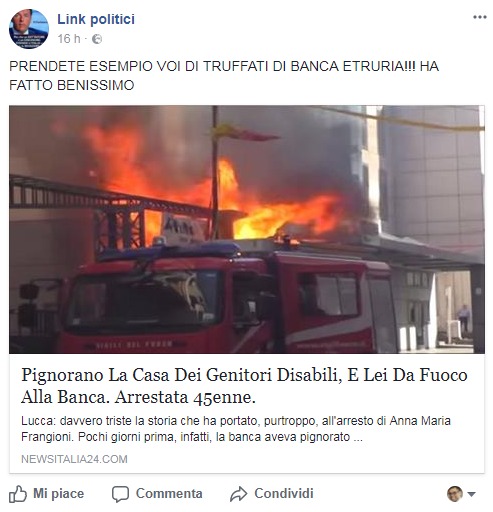Open the burning building article image

coord(247,229)
